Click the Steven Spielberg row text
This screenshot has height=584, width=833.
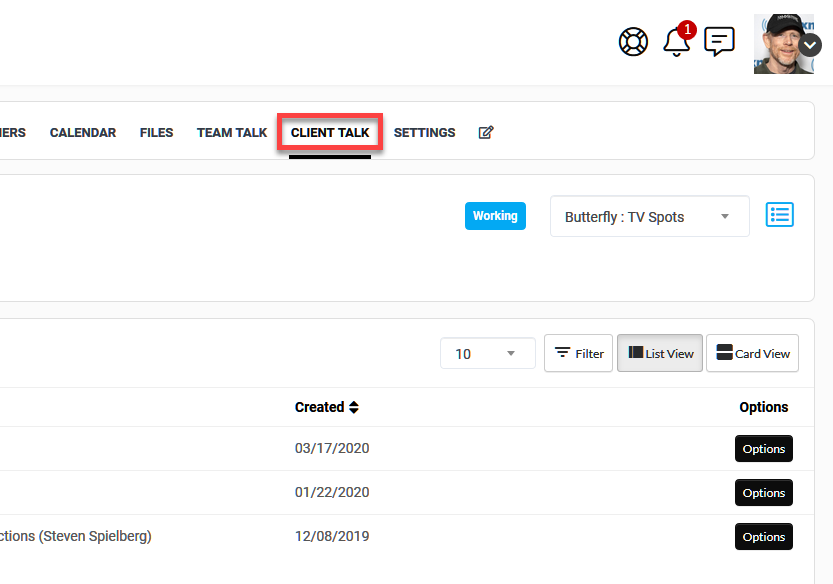click(75, 536)
